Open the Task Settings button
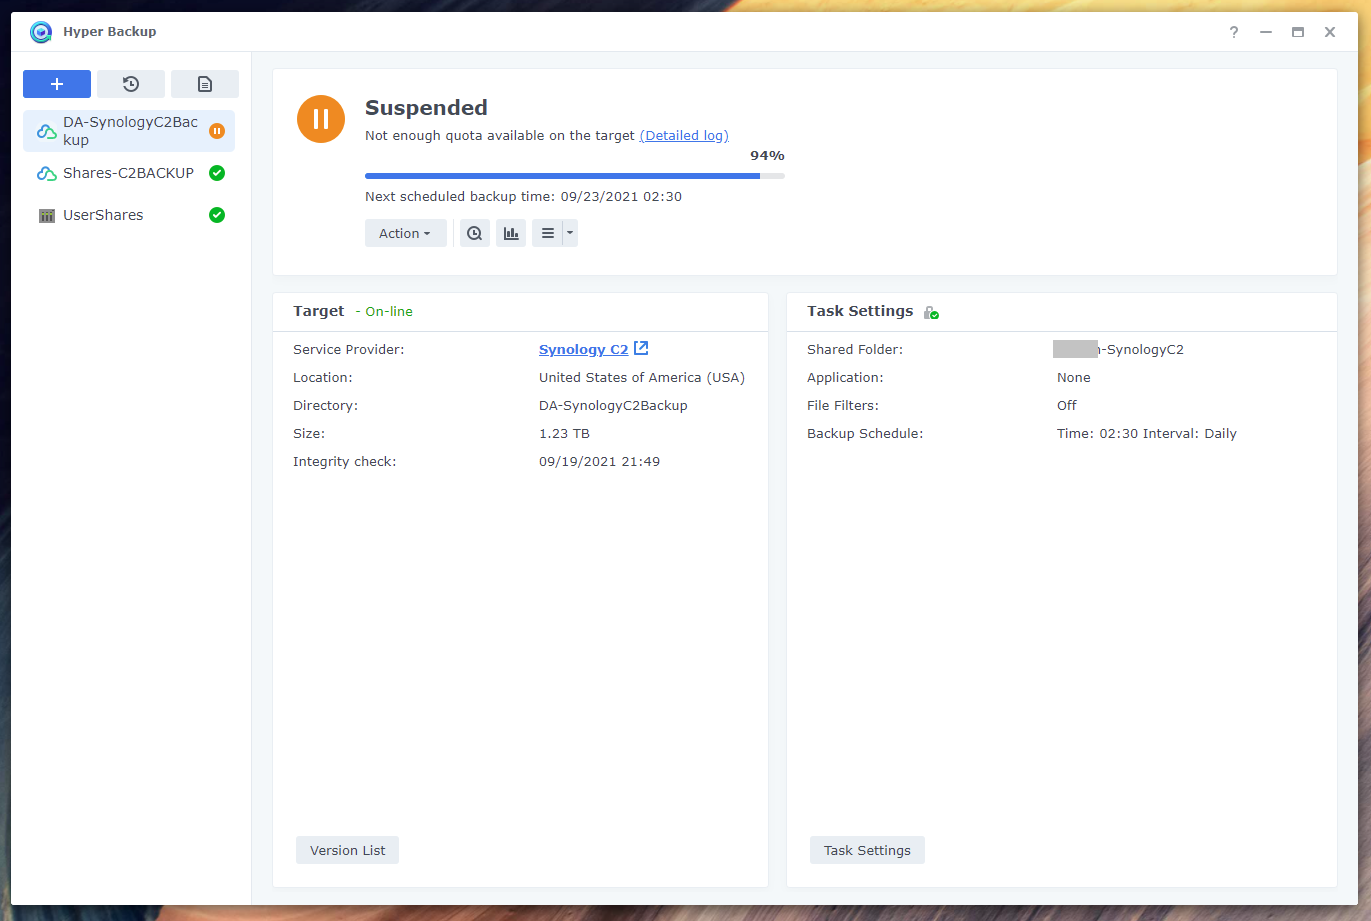Image resolution: width=1371 pixels, height=921 pixels. click(867, 850)
